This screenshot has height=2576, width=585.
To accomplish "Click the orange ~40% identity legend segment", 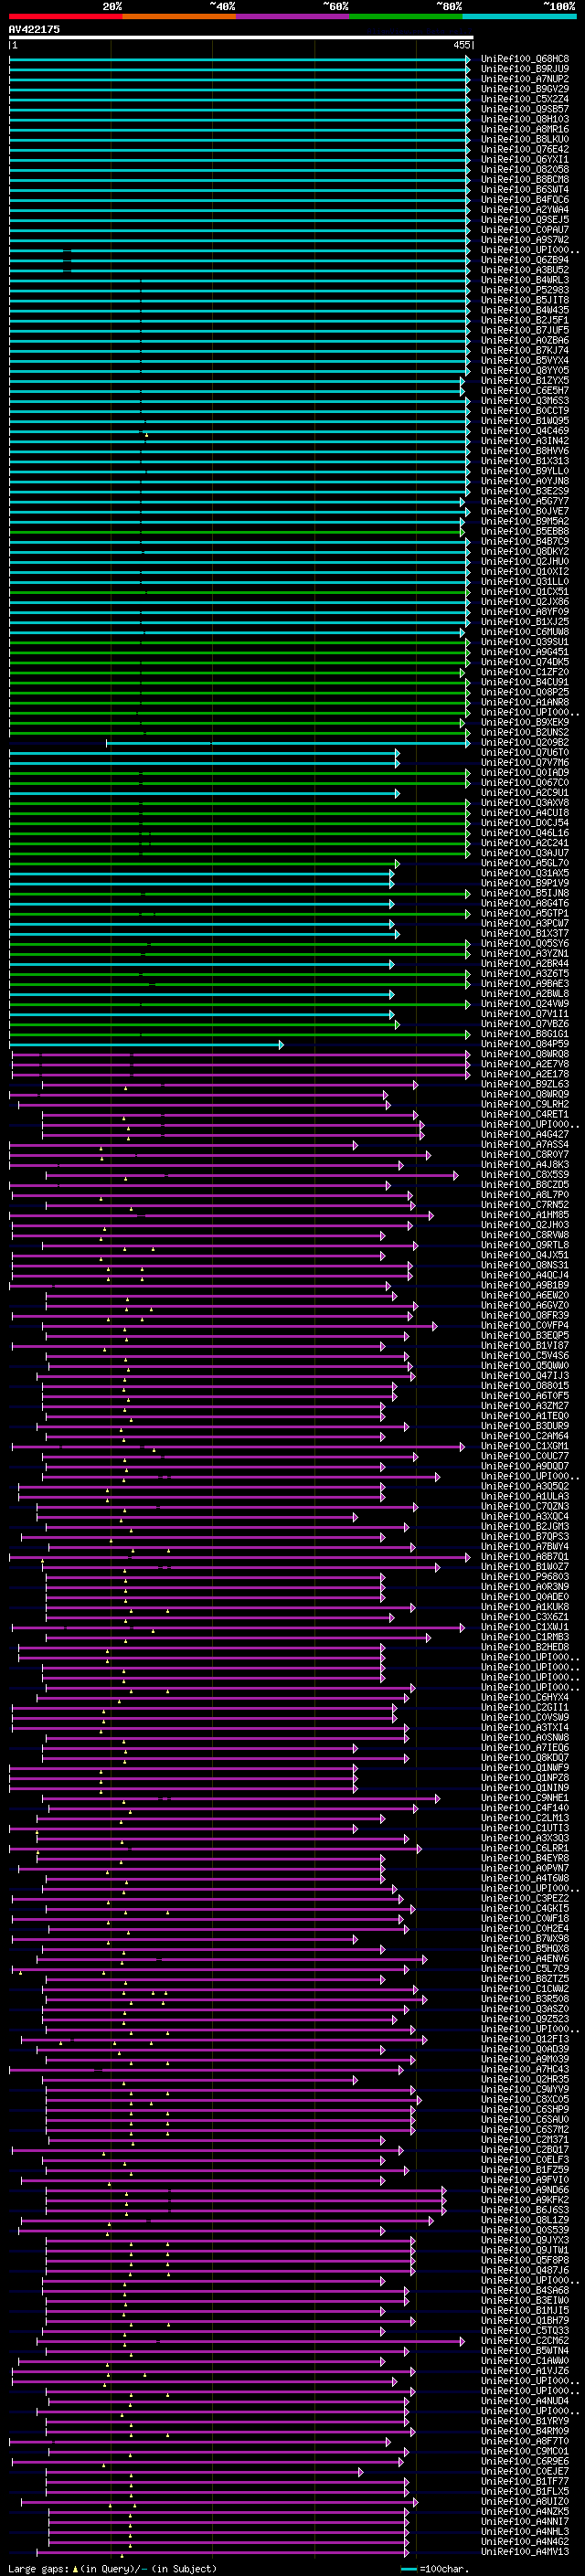I will point(179,16).
